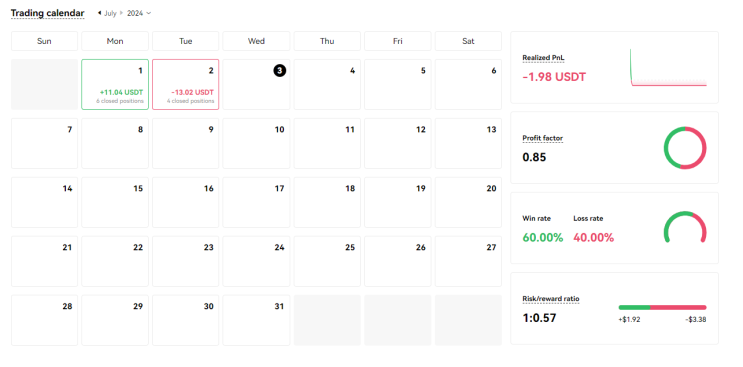Select July 4 calendar cell

[327, 84]
